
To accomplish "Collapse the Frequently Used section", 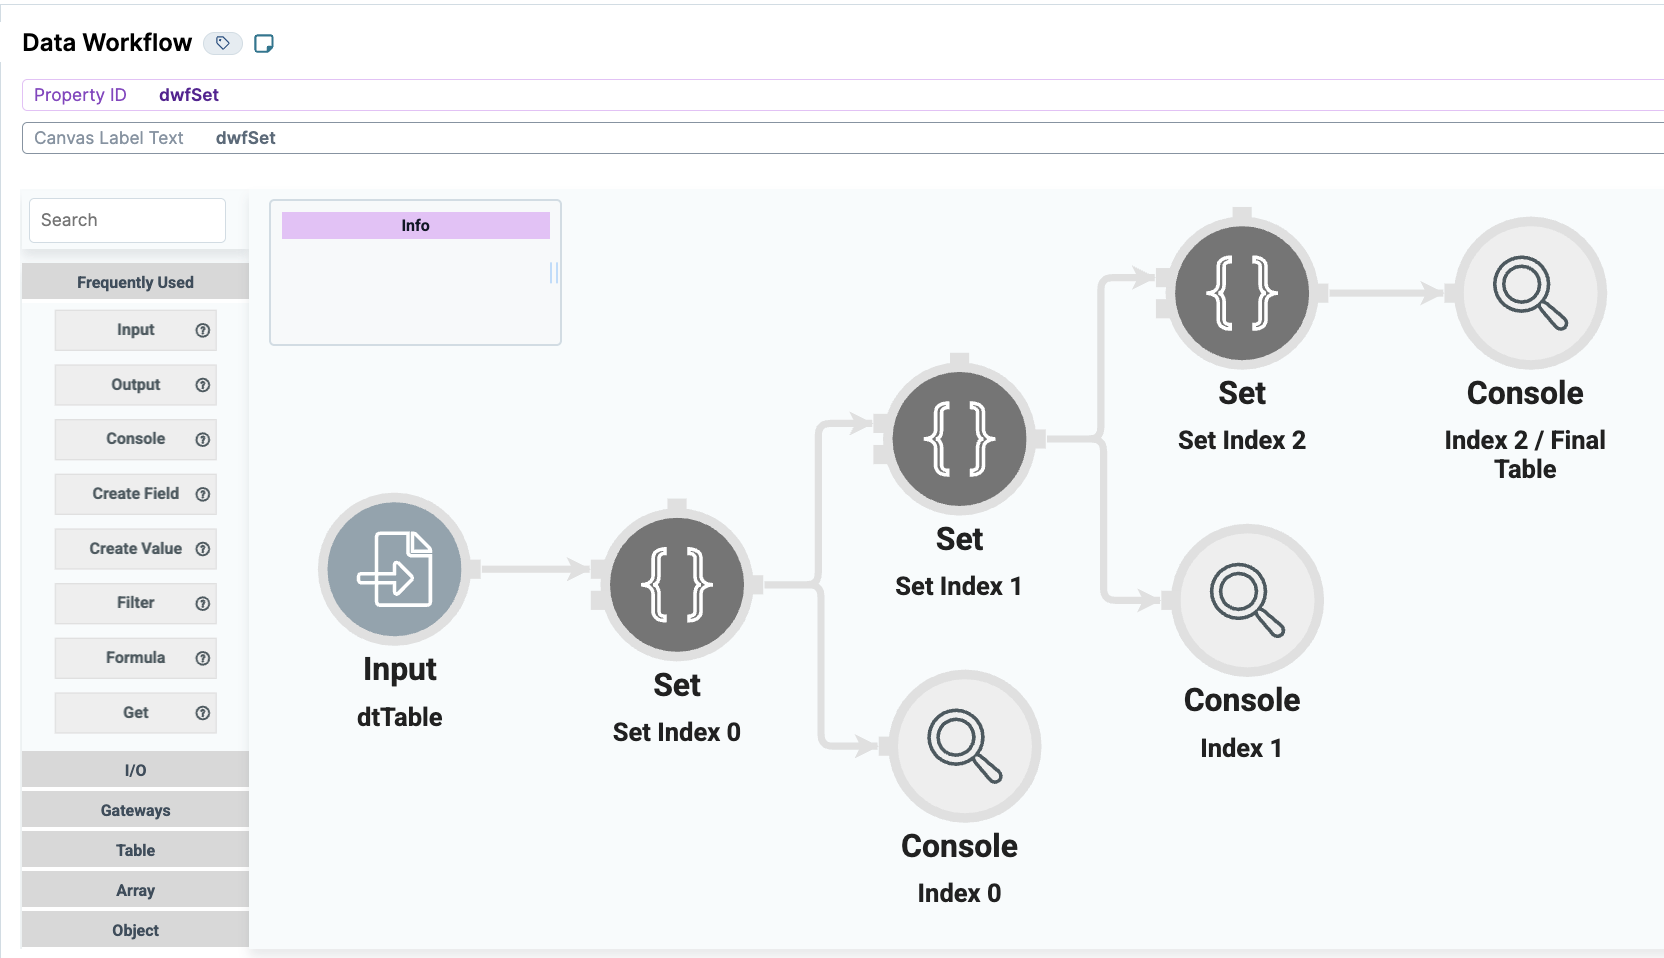I will coord(135,281).
